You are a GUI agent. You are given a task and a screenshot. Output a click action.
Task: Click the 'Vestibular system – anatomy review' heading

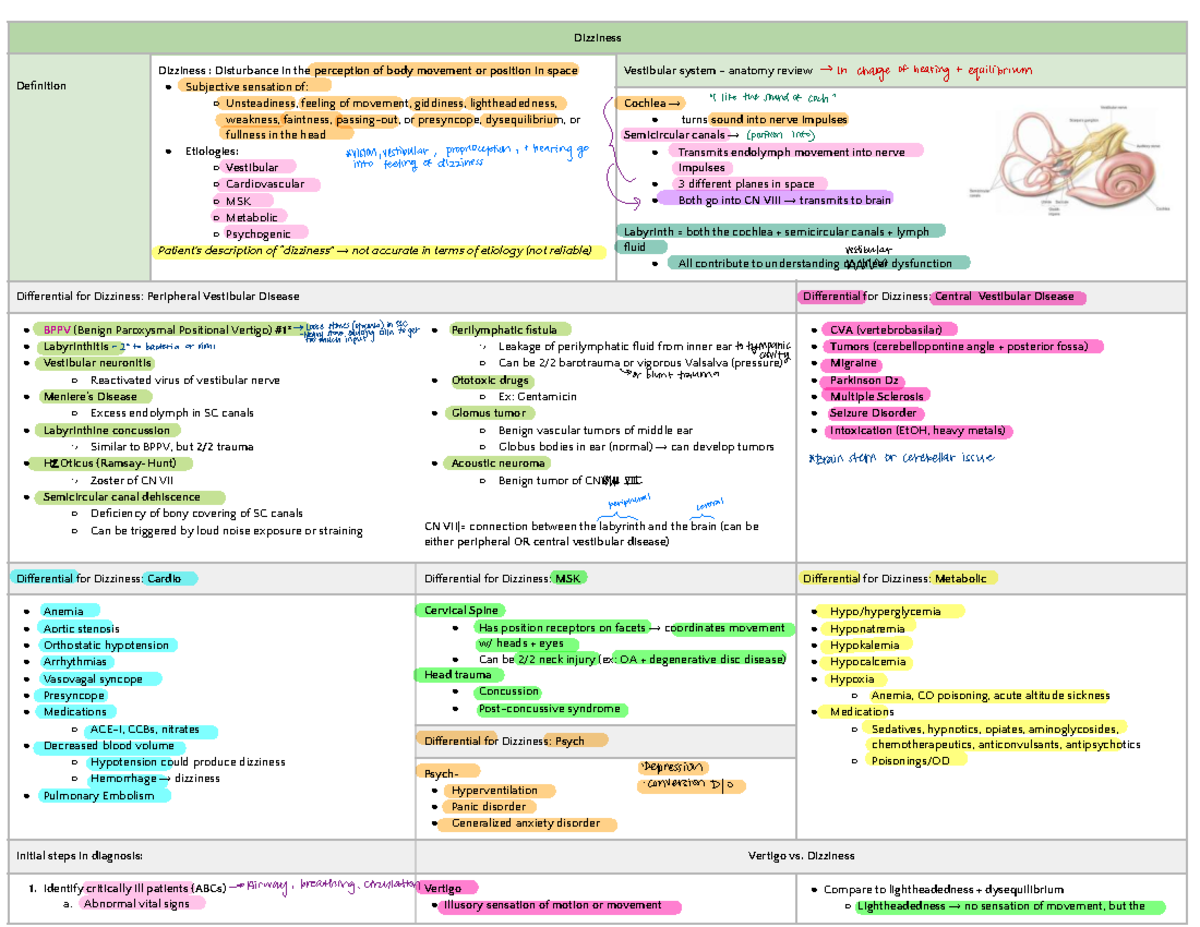[717, 70]
